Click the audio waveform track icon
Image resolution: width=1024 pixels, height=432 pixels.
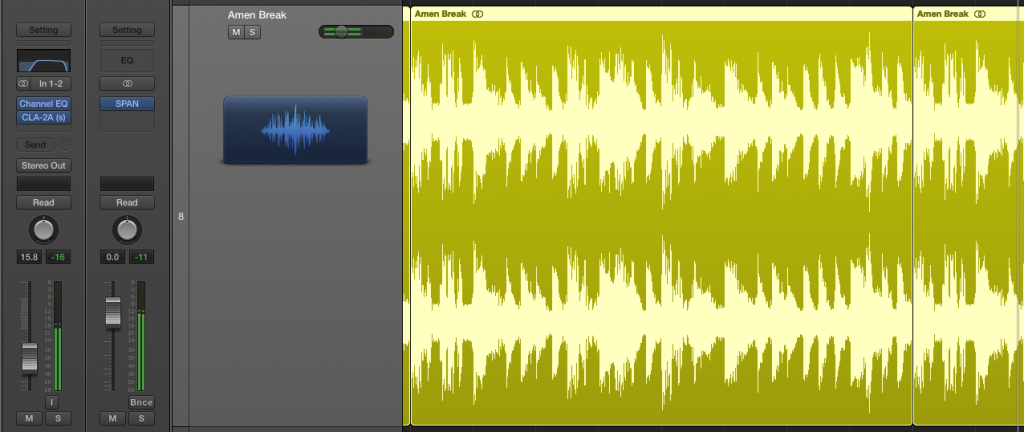click(295, 130)
